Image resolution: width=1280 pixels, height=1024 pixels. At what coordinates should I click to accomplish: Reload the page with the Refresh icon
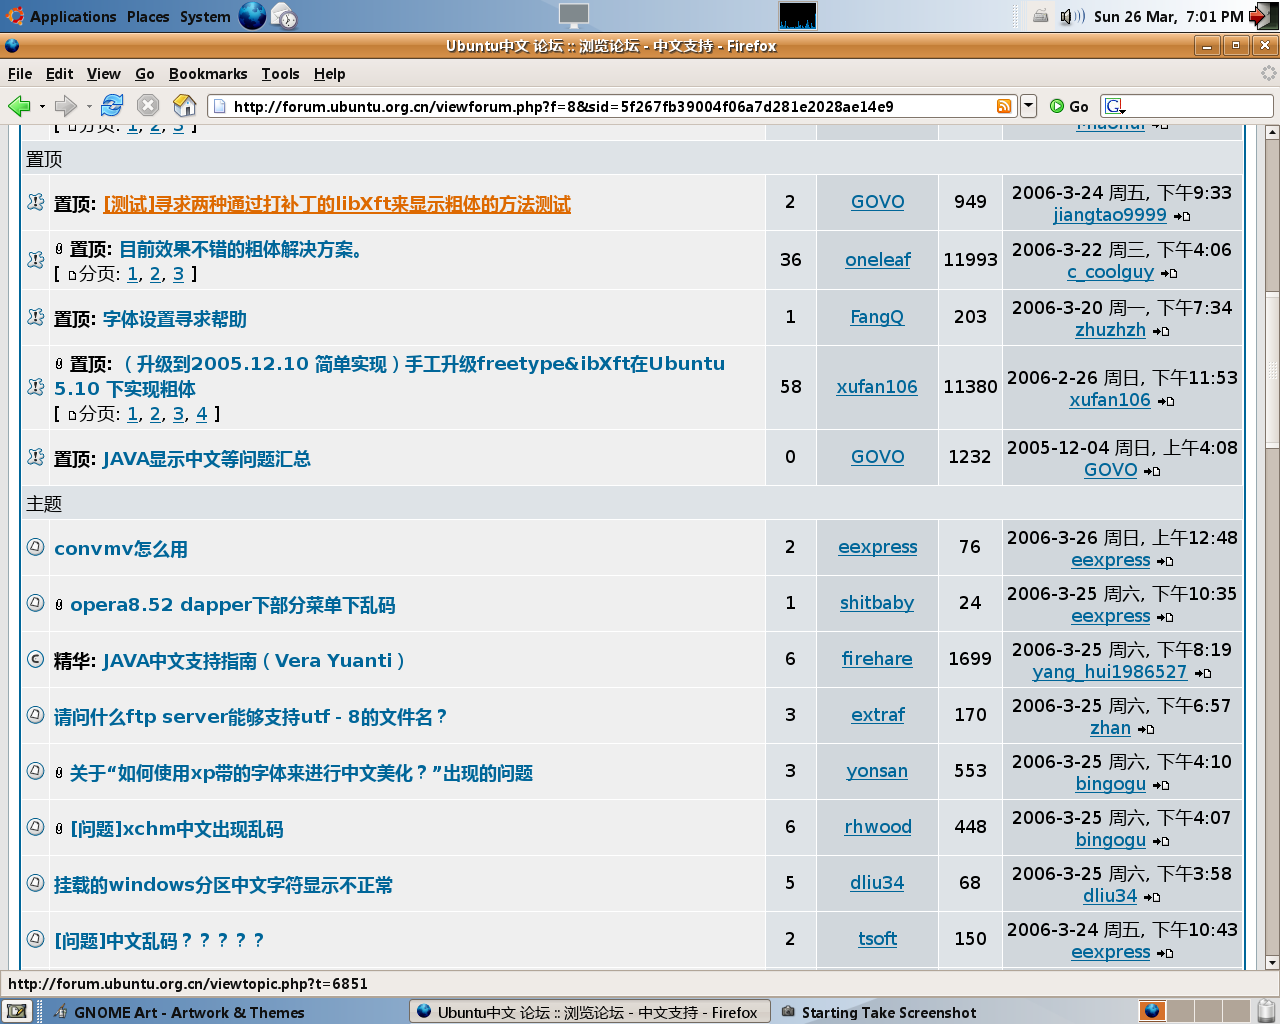112,106
